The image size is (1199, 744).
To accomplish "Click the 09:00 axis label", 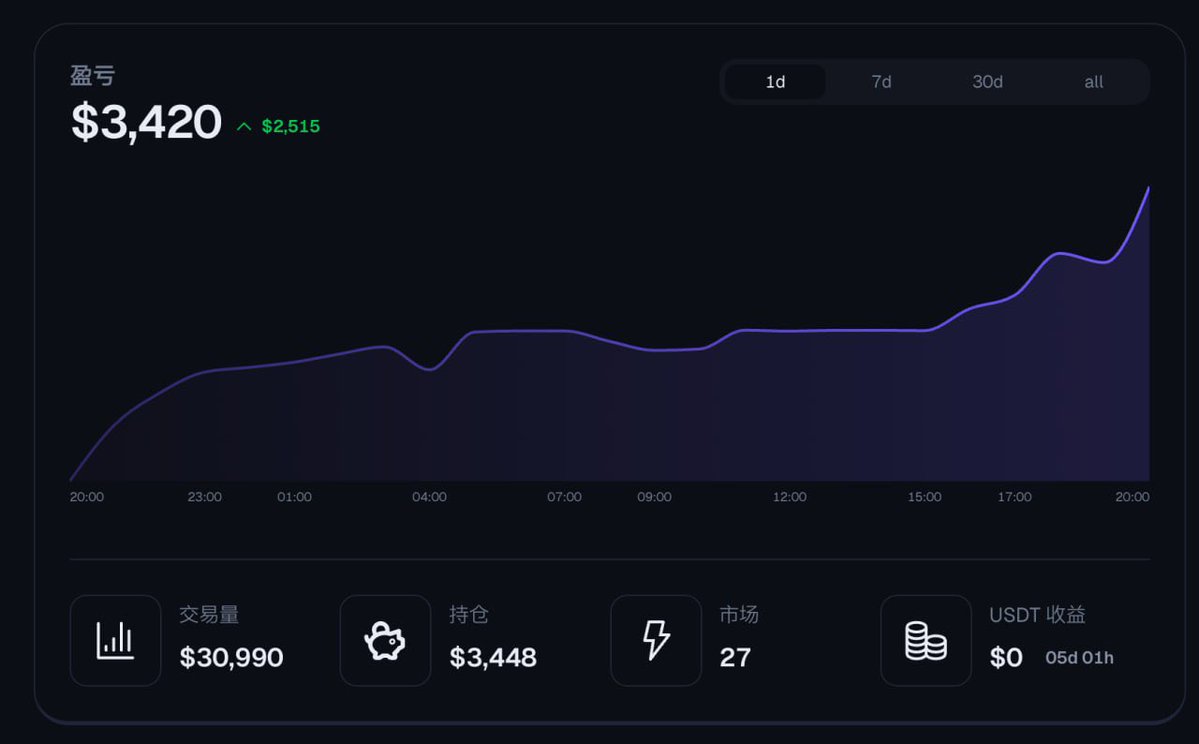I will pyautogui.click(x=655, y=497).
